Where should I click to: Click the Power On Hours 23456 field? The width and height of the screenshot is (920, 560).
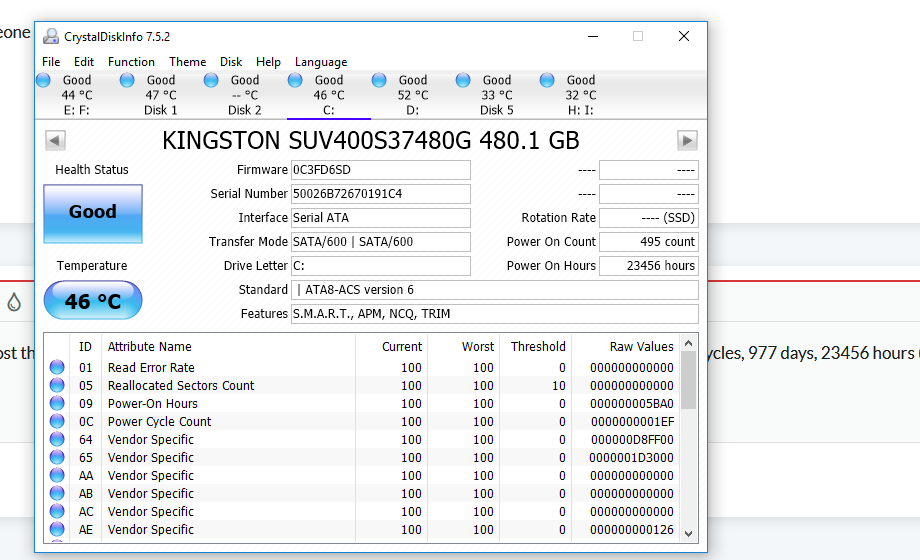click(x=649, y=266)
